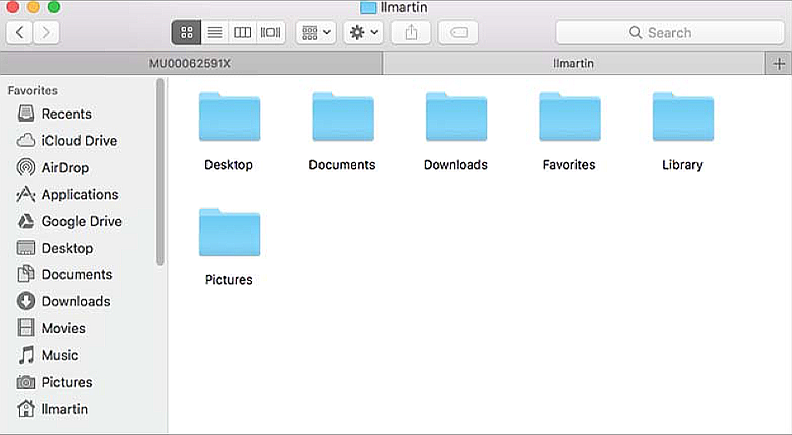Screen dimensions: 792x435
Task: Switch to gallery view
Action: (x=271, y=33)
